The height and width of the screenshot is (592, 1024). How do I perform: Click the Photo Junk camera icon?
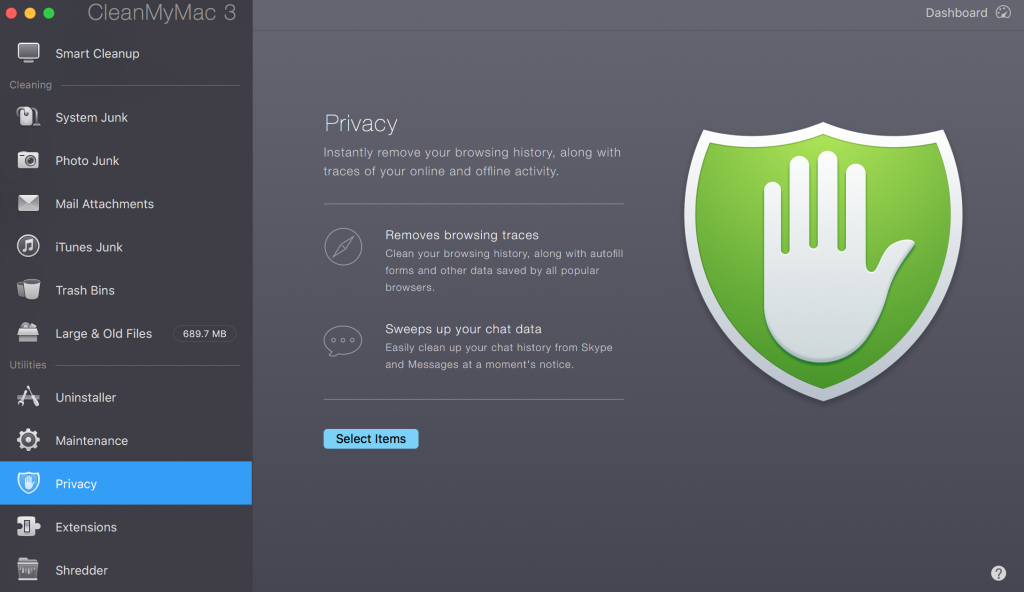coord(28,160)
